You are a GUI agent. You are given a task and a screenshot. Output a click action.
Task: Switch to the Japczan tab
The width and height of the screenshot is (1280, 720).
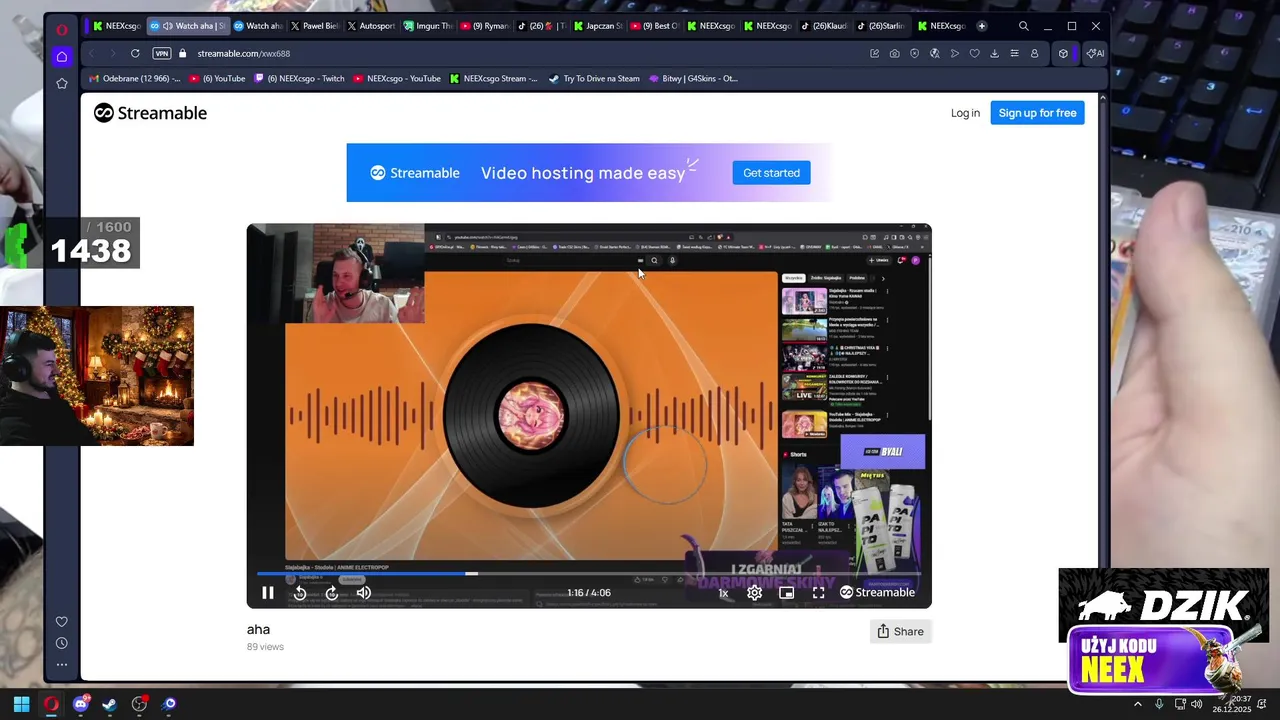point(598,26)
